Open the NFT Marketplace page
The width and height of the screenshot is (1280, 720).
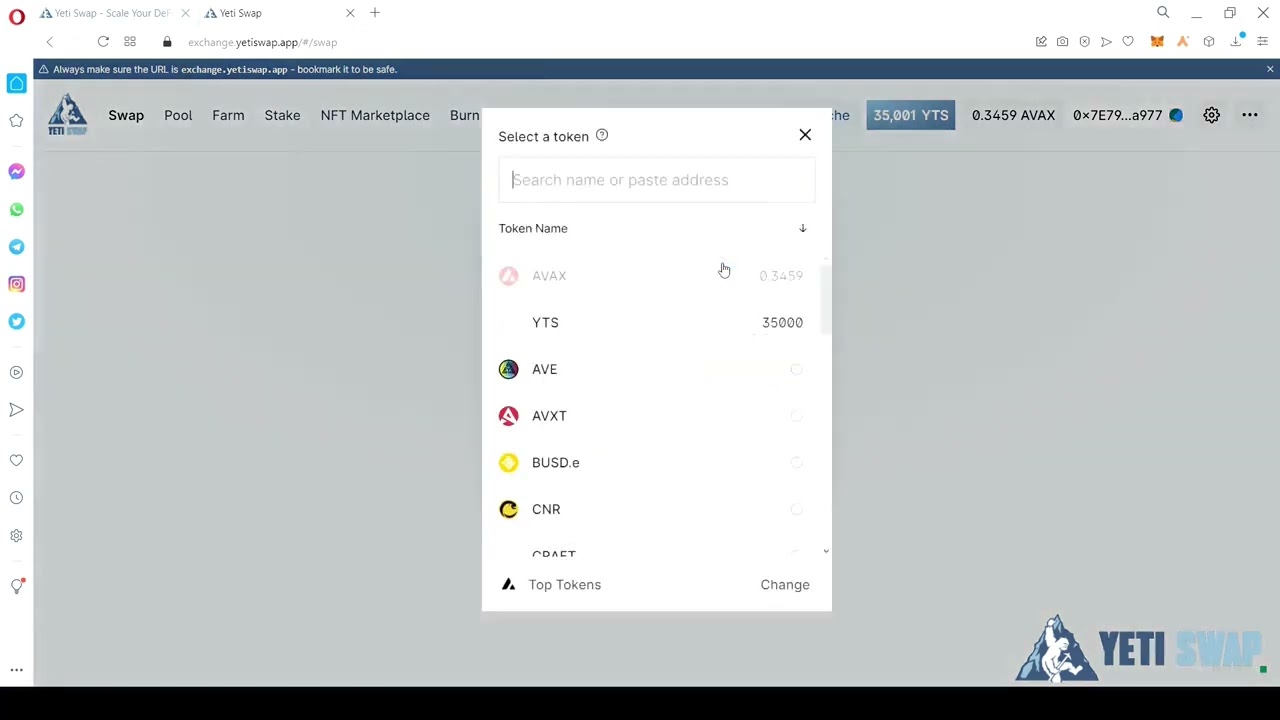(375, 115)
